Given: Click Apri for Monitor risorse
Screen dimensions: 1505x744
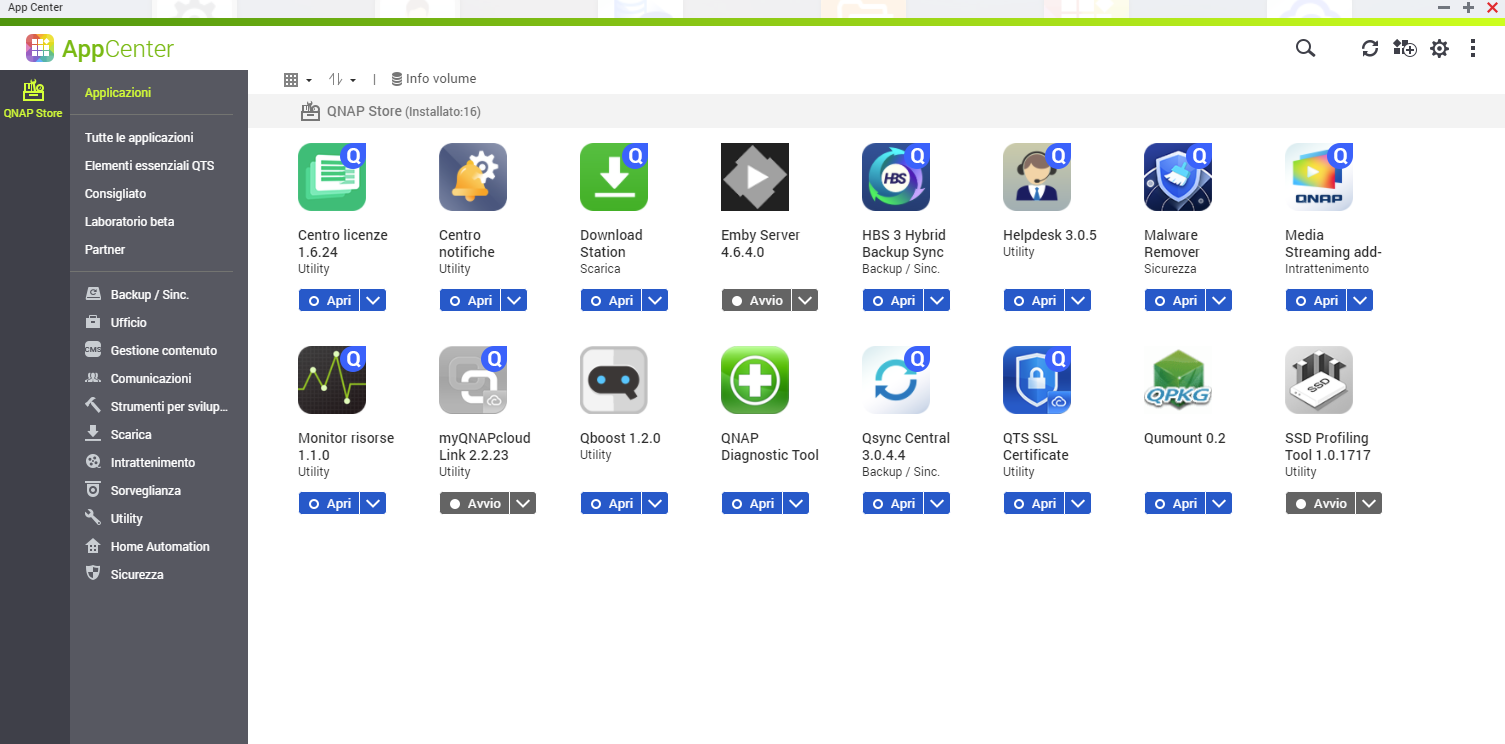Looking at the screenshot, I should point(329,503).
